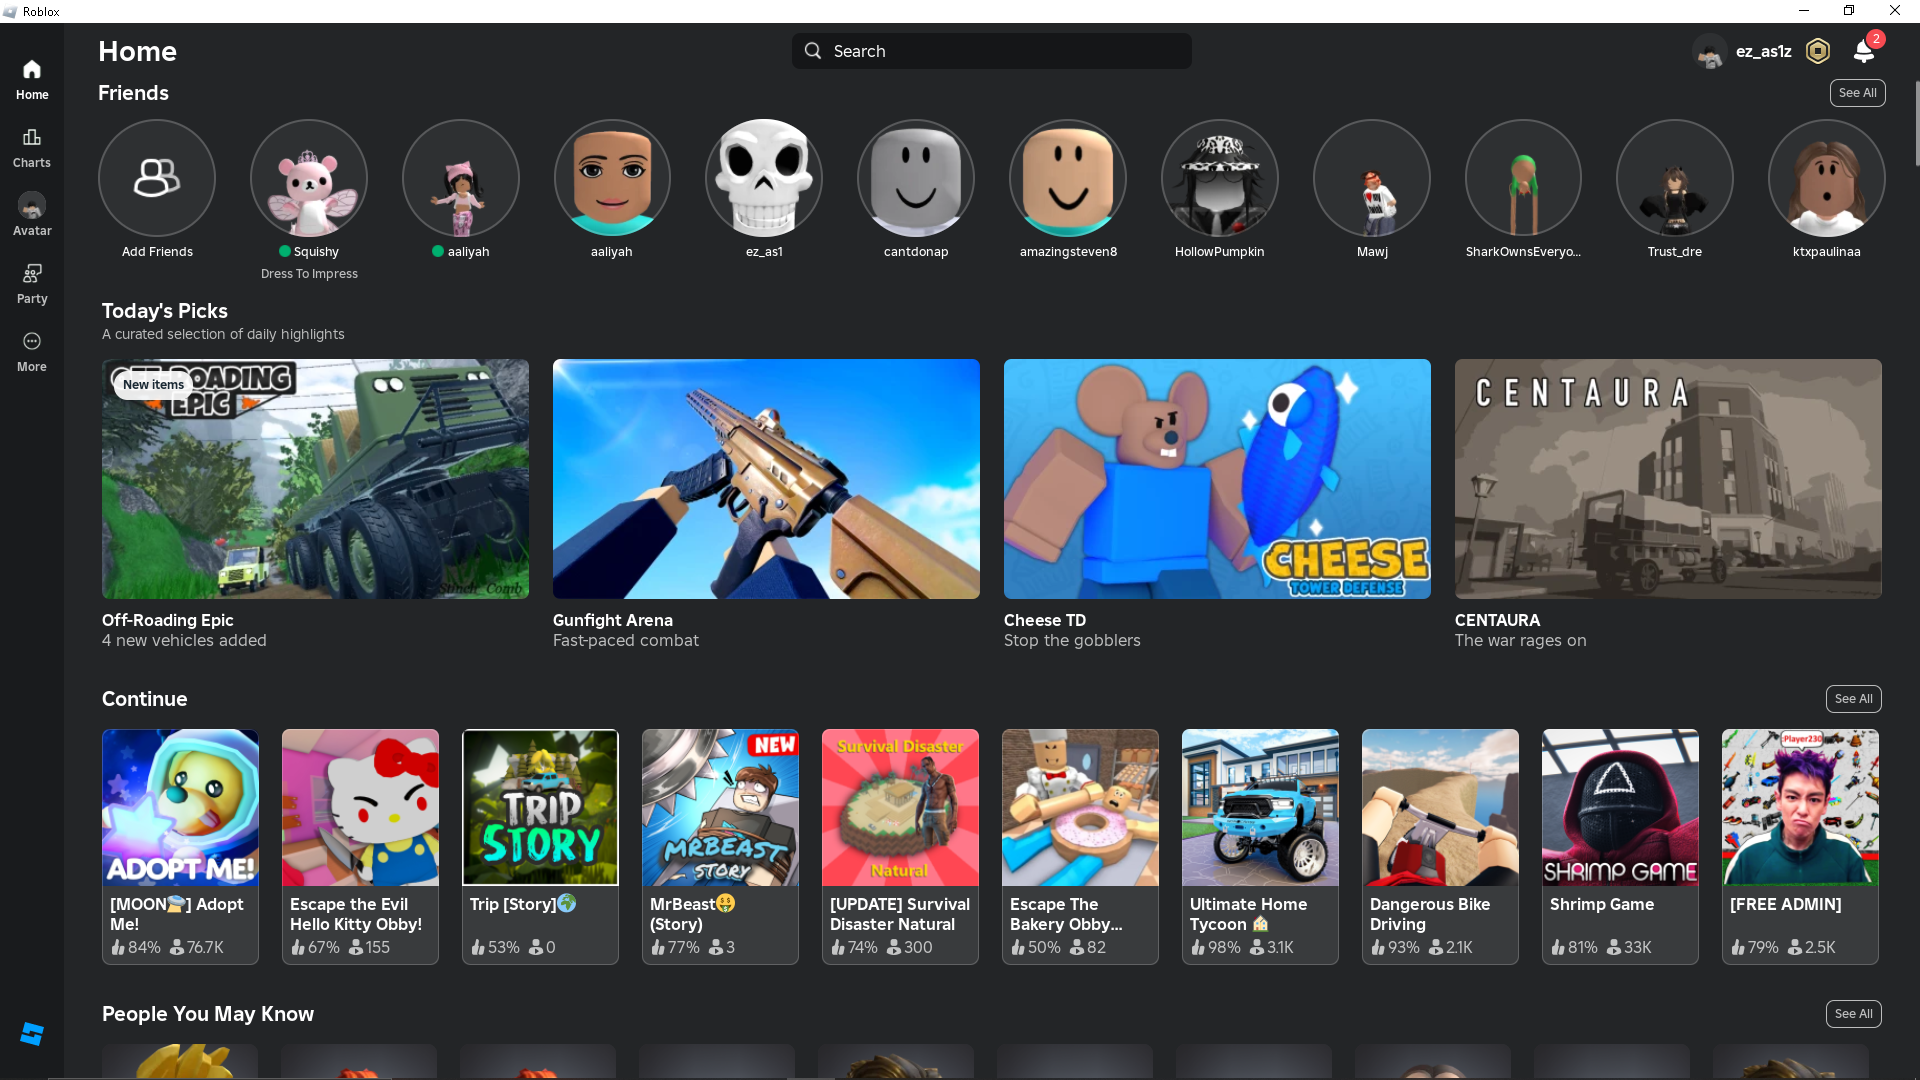
Task: Click the Gunfight Arena title
Action: pyautogui.click(x=613, y=620)
